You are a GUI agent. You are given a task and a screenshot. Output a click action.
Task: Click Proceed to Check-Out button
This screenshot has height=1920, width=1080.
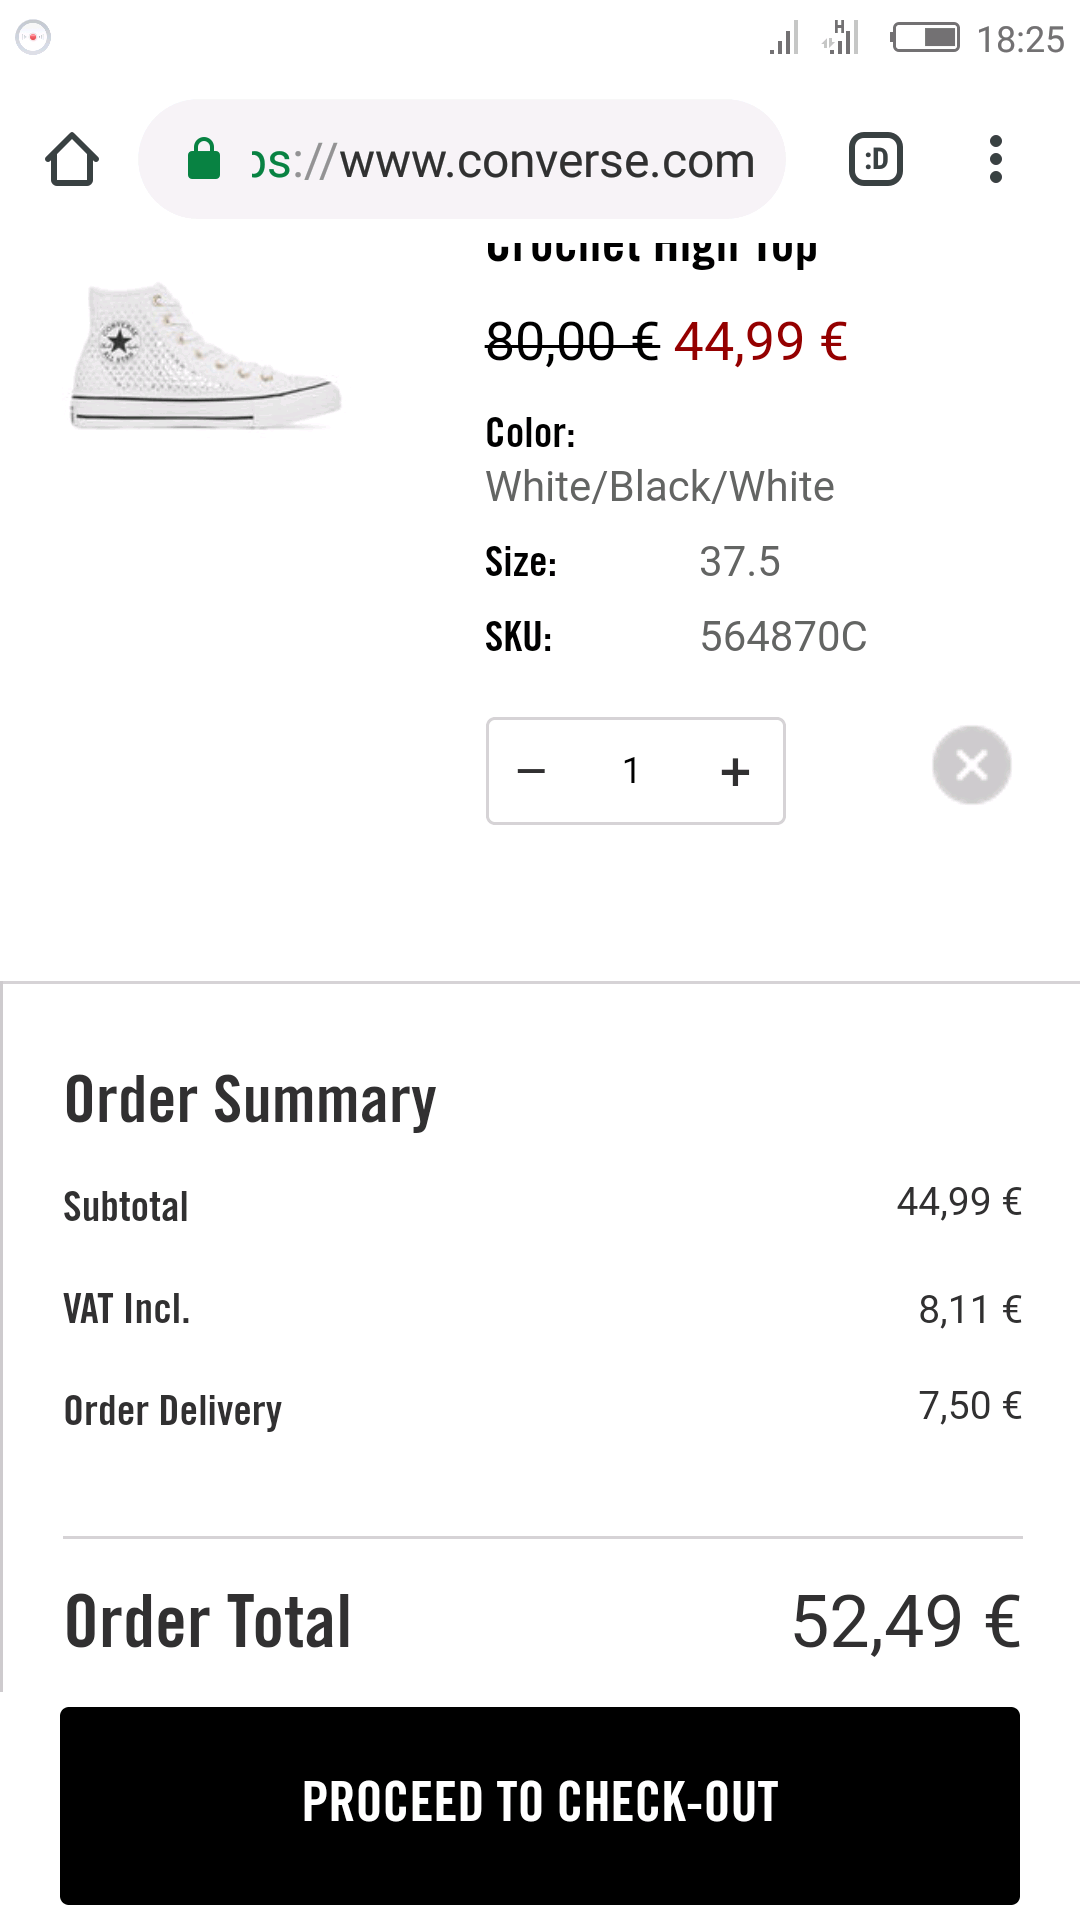click(540, 1805)
